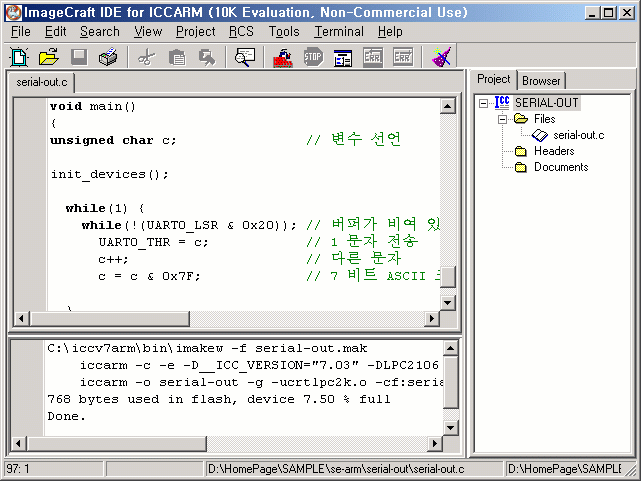
Task: Select serial-out.c in the project tree
Action: click(x=578, y=135)
